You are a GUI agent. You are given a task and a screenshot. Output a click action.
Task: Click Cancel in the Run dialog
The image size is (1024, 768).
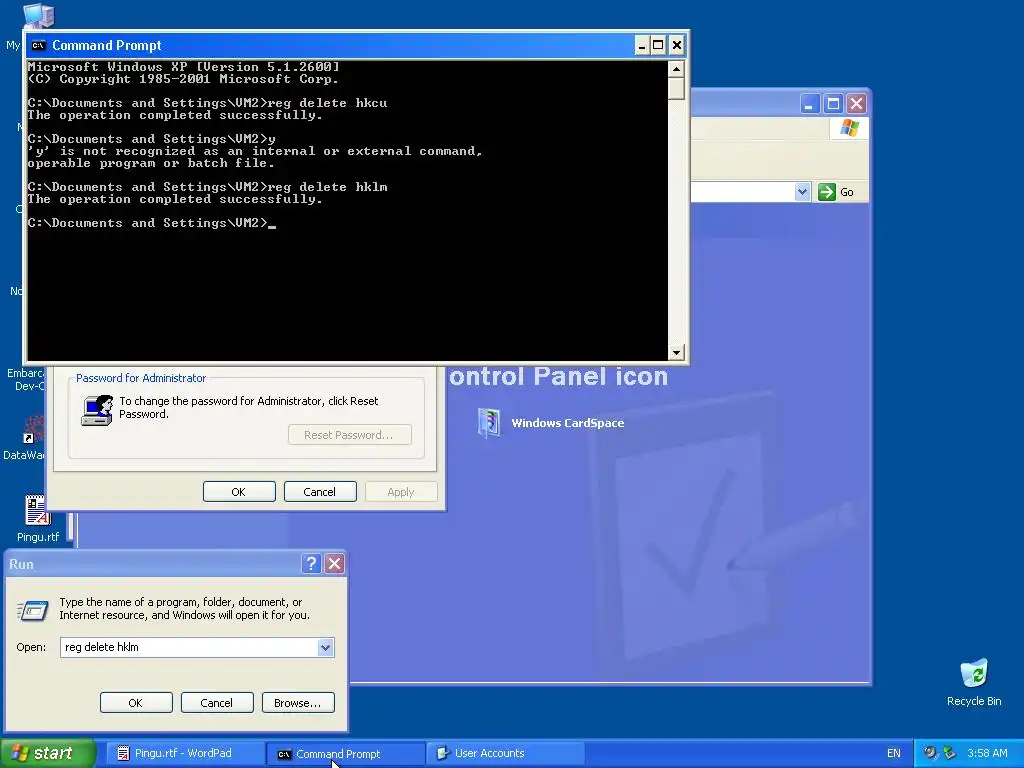(x=217, y=703)
